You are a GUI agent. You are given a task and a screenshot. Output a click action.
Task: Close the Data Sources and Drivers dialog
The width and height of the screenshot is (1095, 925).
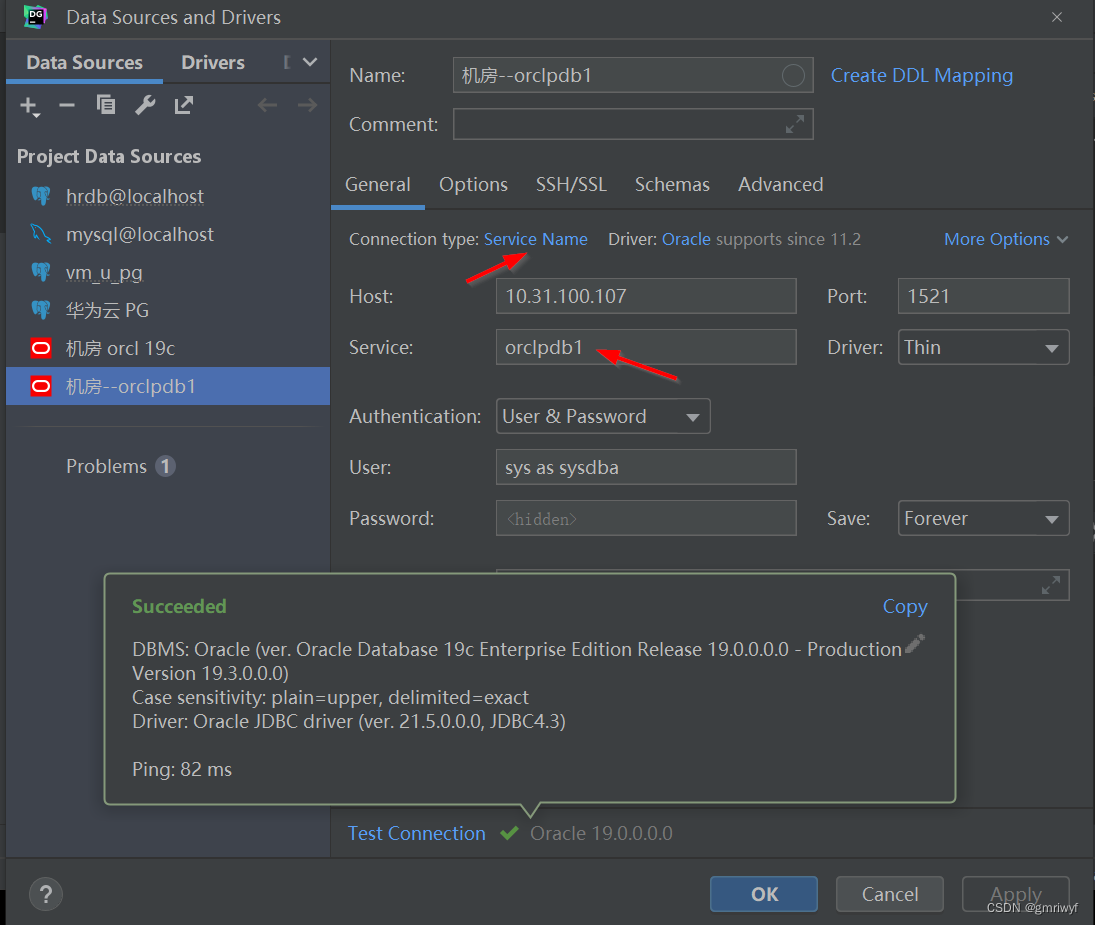(x=1057, y=17)
